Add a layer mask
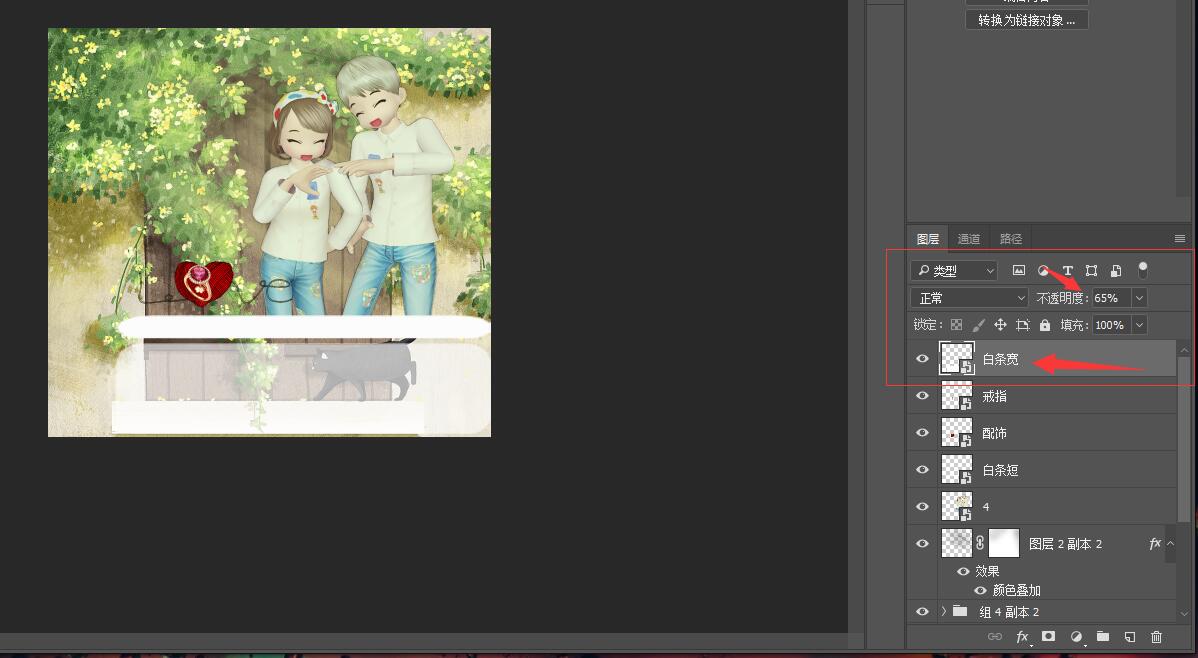Screen dimensions: 1198x658 (1048, 637)
